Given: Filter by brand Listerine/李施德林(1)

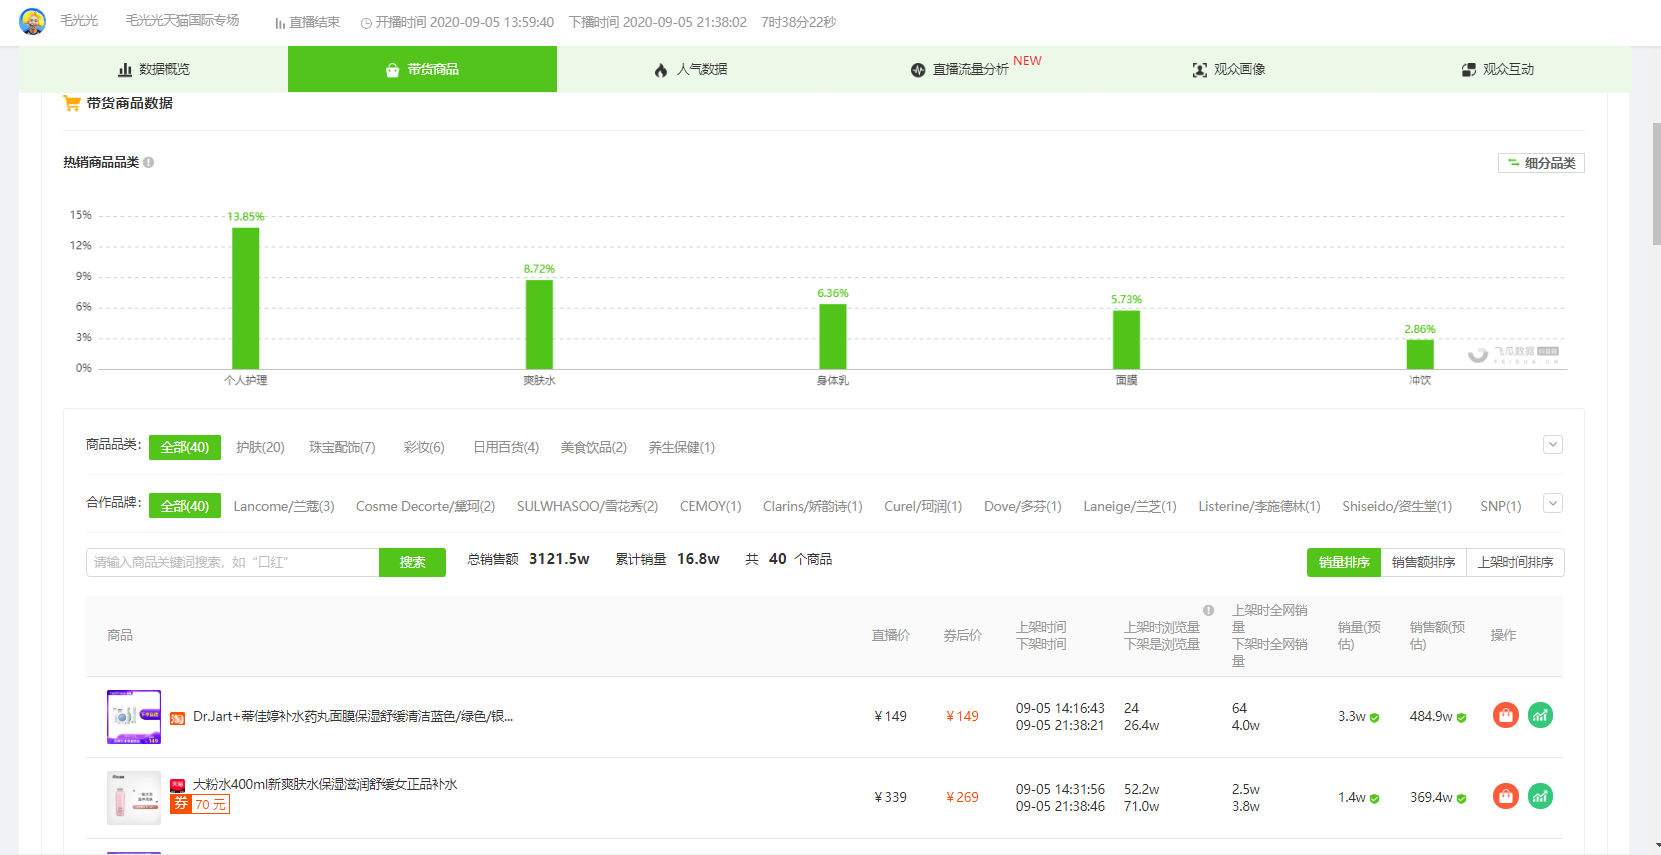Looking at the screenshot, I should (1260, 506).
